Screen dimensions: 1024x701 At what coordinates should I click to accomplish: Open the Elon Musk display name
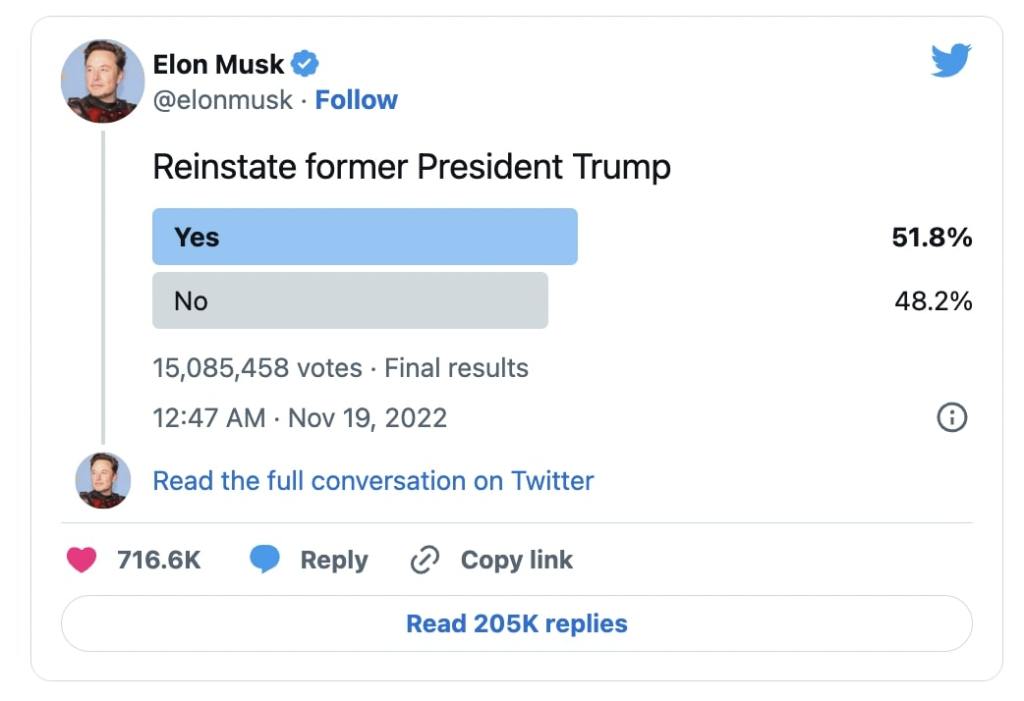218,66
